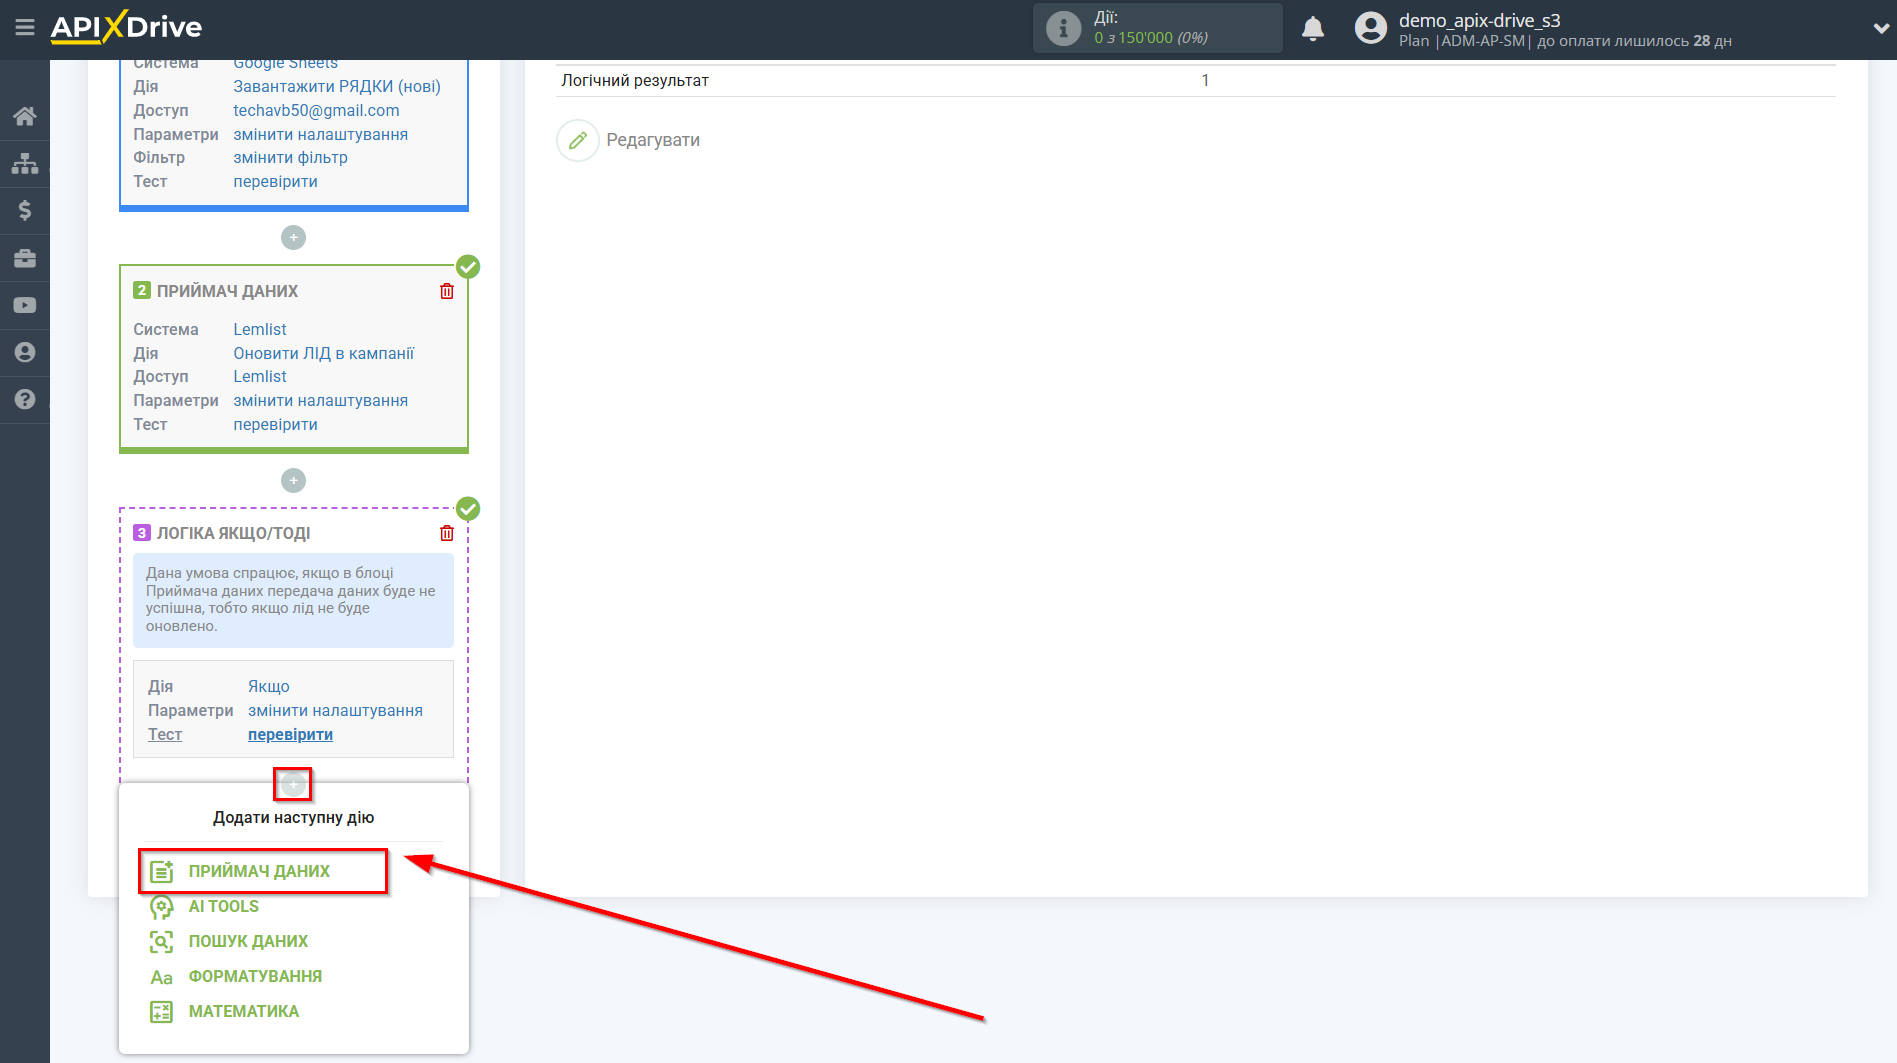Open techavb50@gmail.com access link
The width and height of the screenshot is (1897, 1063).
tap(316, 110)
